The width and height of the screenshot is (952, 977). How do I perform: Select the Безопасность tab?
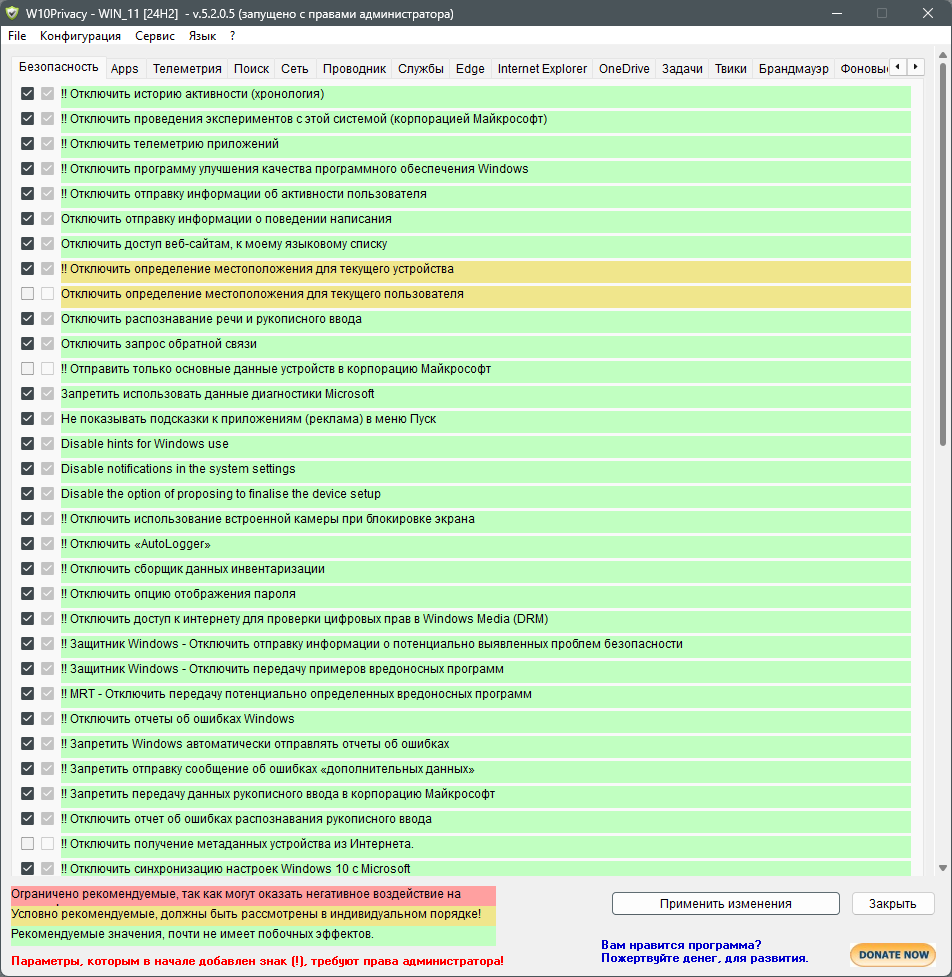(59, 67)
